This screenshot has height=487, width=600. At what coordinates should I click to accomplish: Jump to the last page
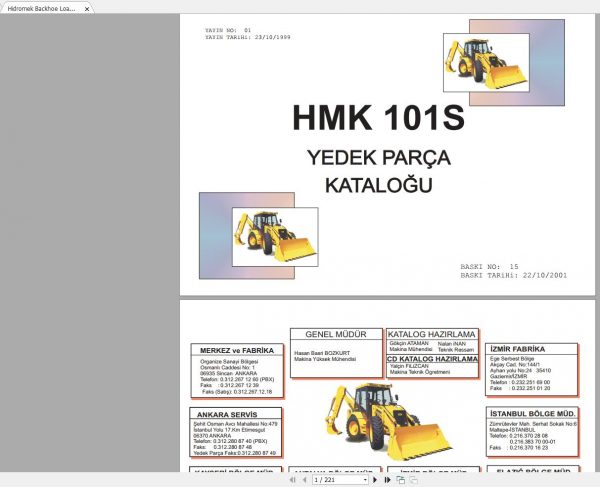pyautogui.click(x=387, y=480)
